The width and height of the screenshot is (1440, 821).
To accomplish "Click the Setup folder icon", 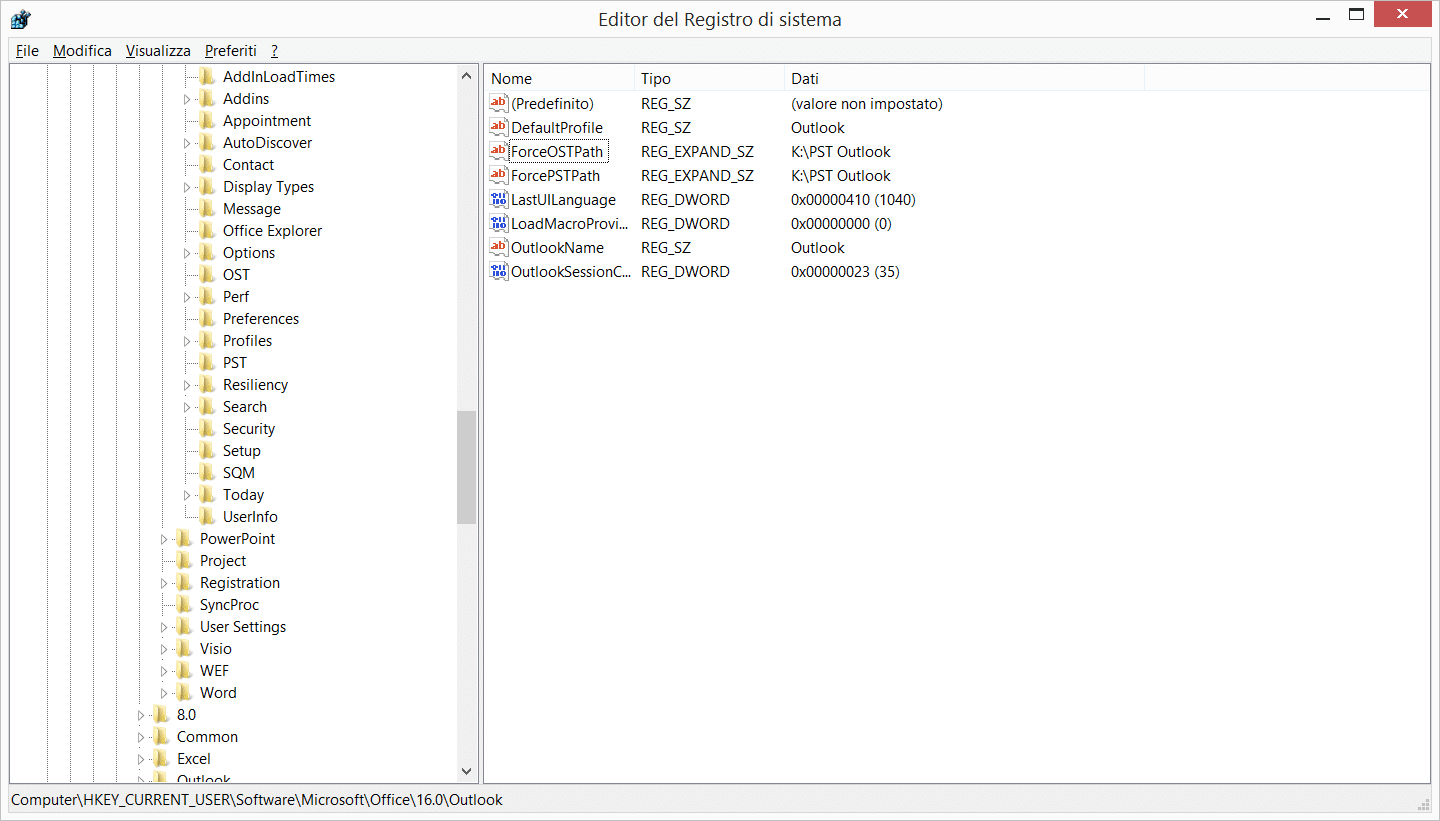I will point(207,451).
